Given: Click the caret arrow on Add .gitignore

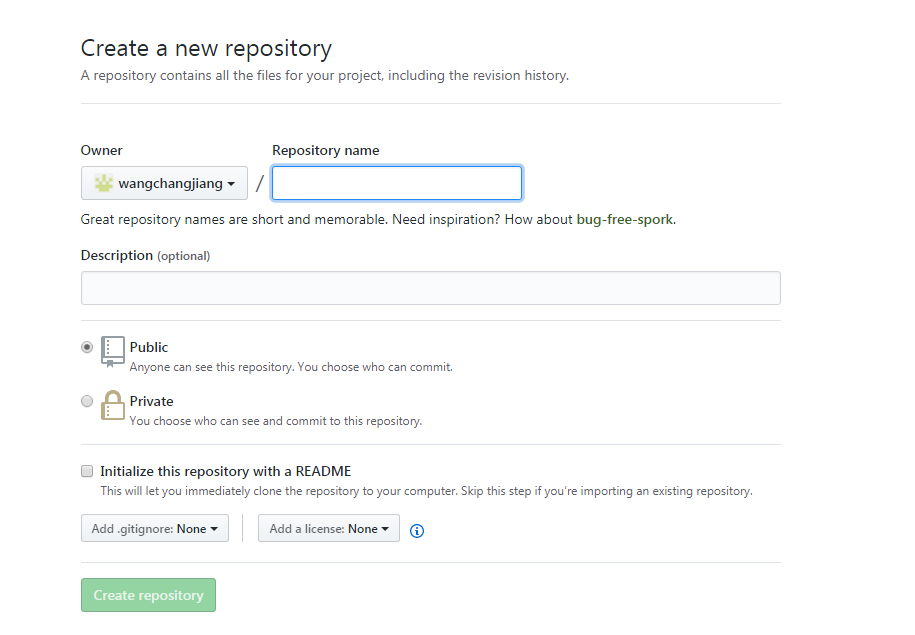Looking at the screenshot, I should pyautogui.click(x=214, y=529).
